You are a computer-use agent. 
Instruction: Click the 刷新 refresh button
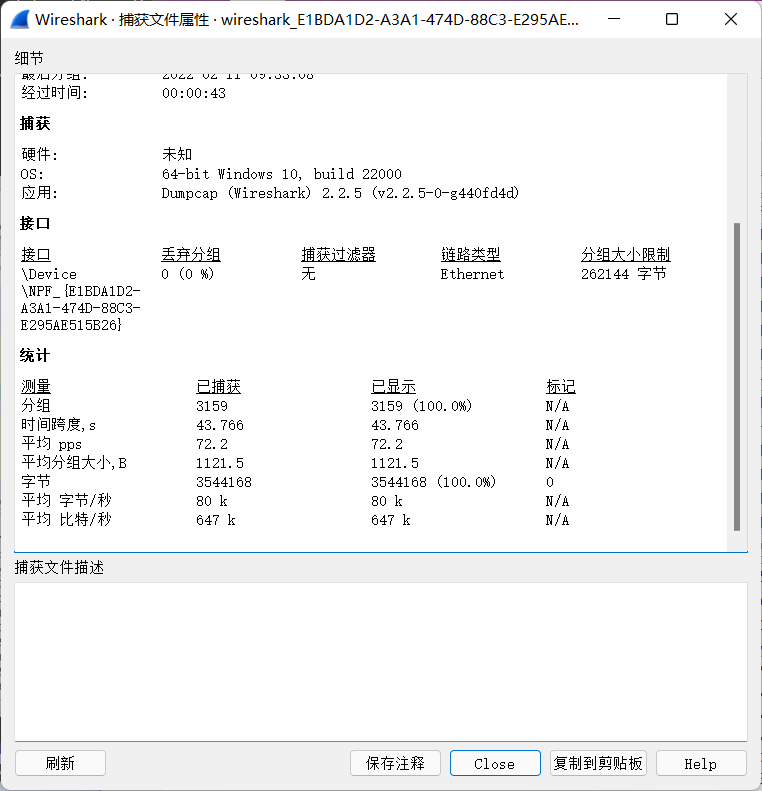[61, 763]
